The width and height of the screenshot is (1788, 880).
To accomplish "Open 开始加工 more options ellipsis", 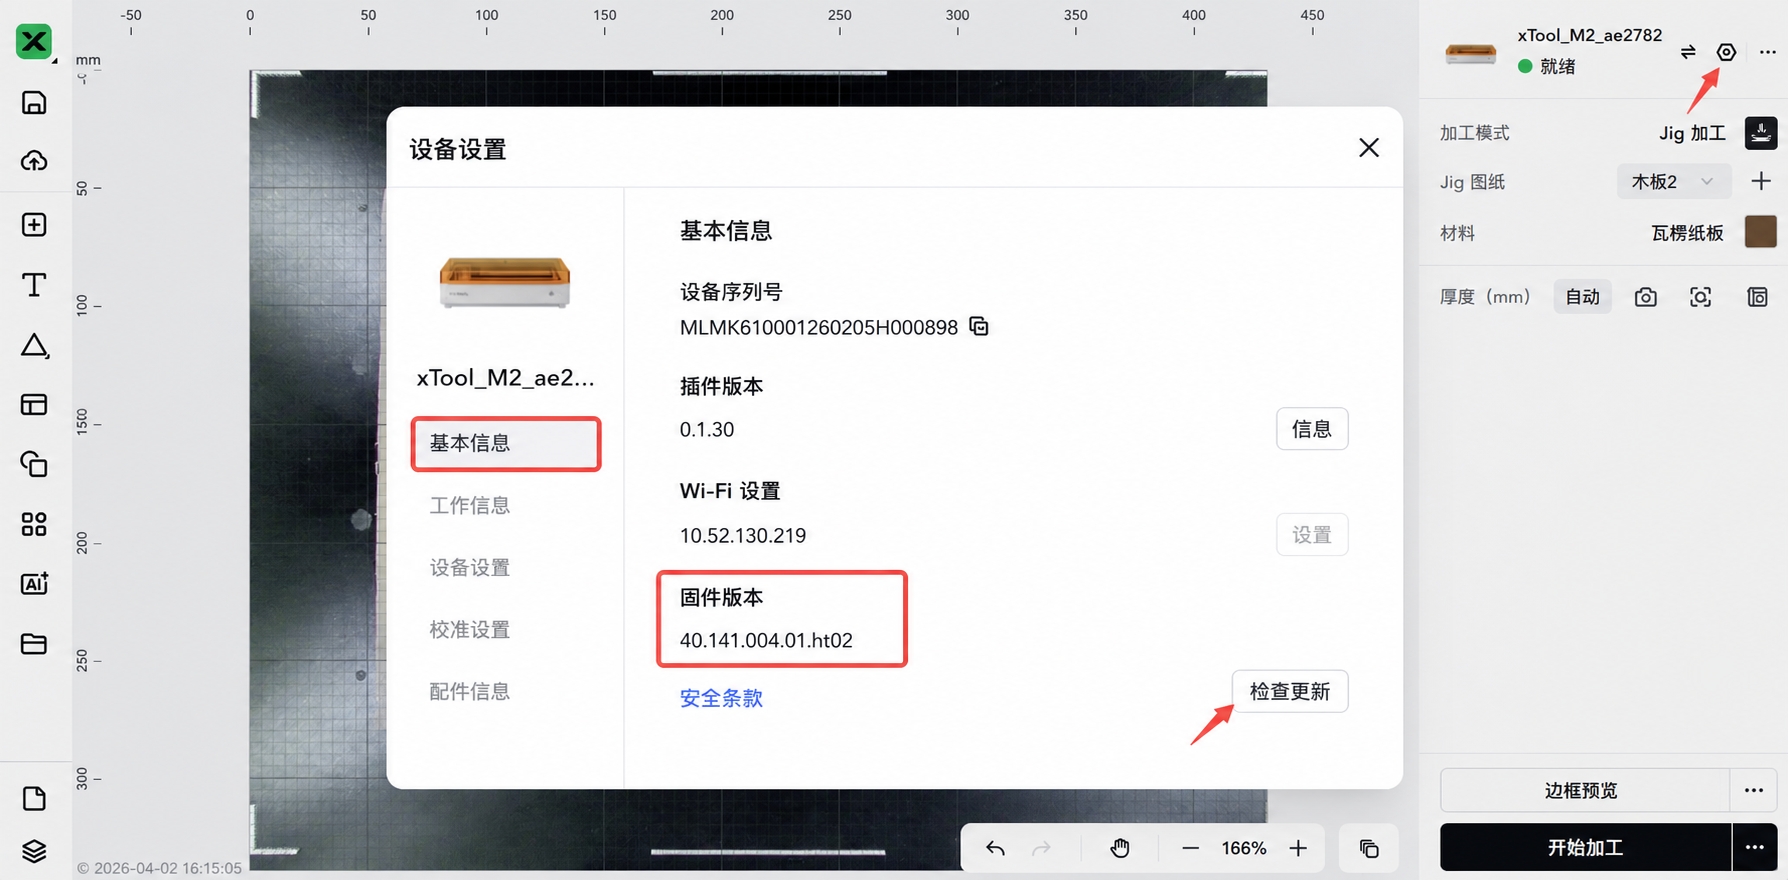I will coord(1755,847).
